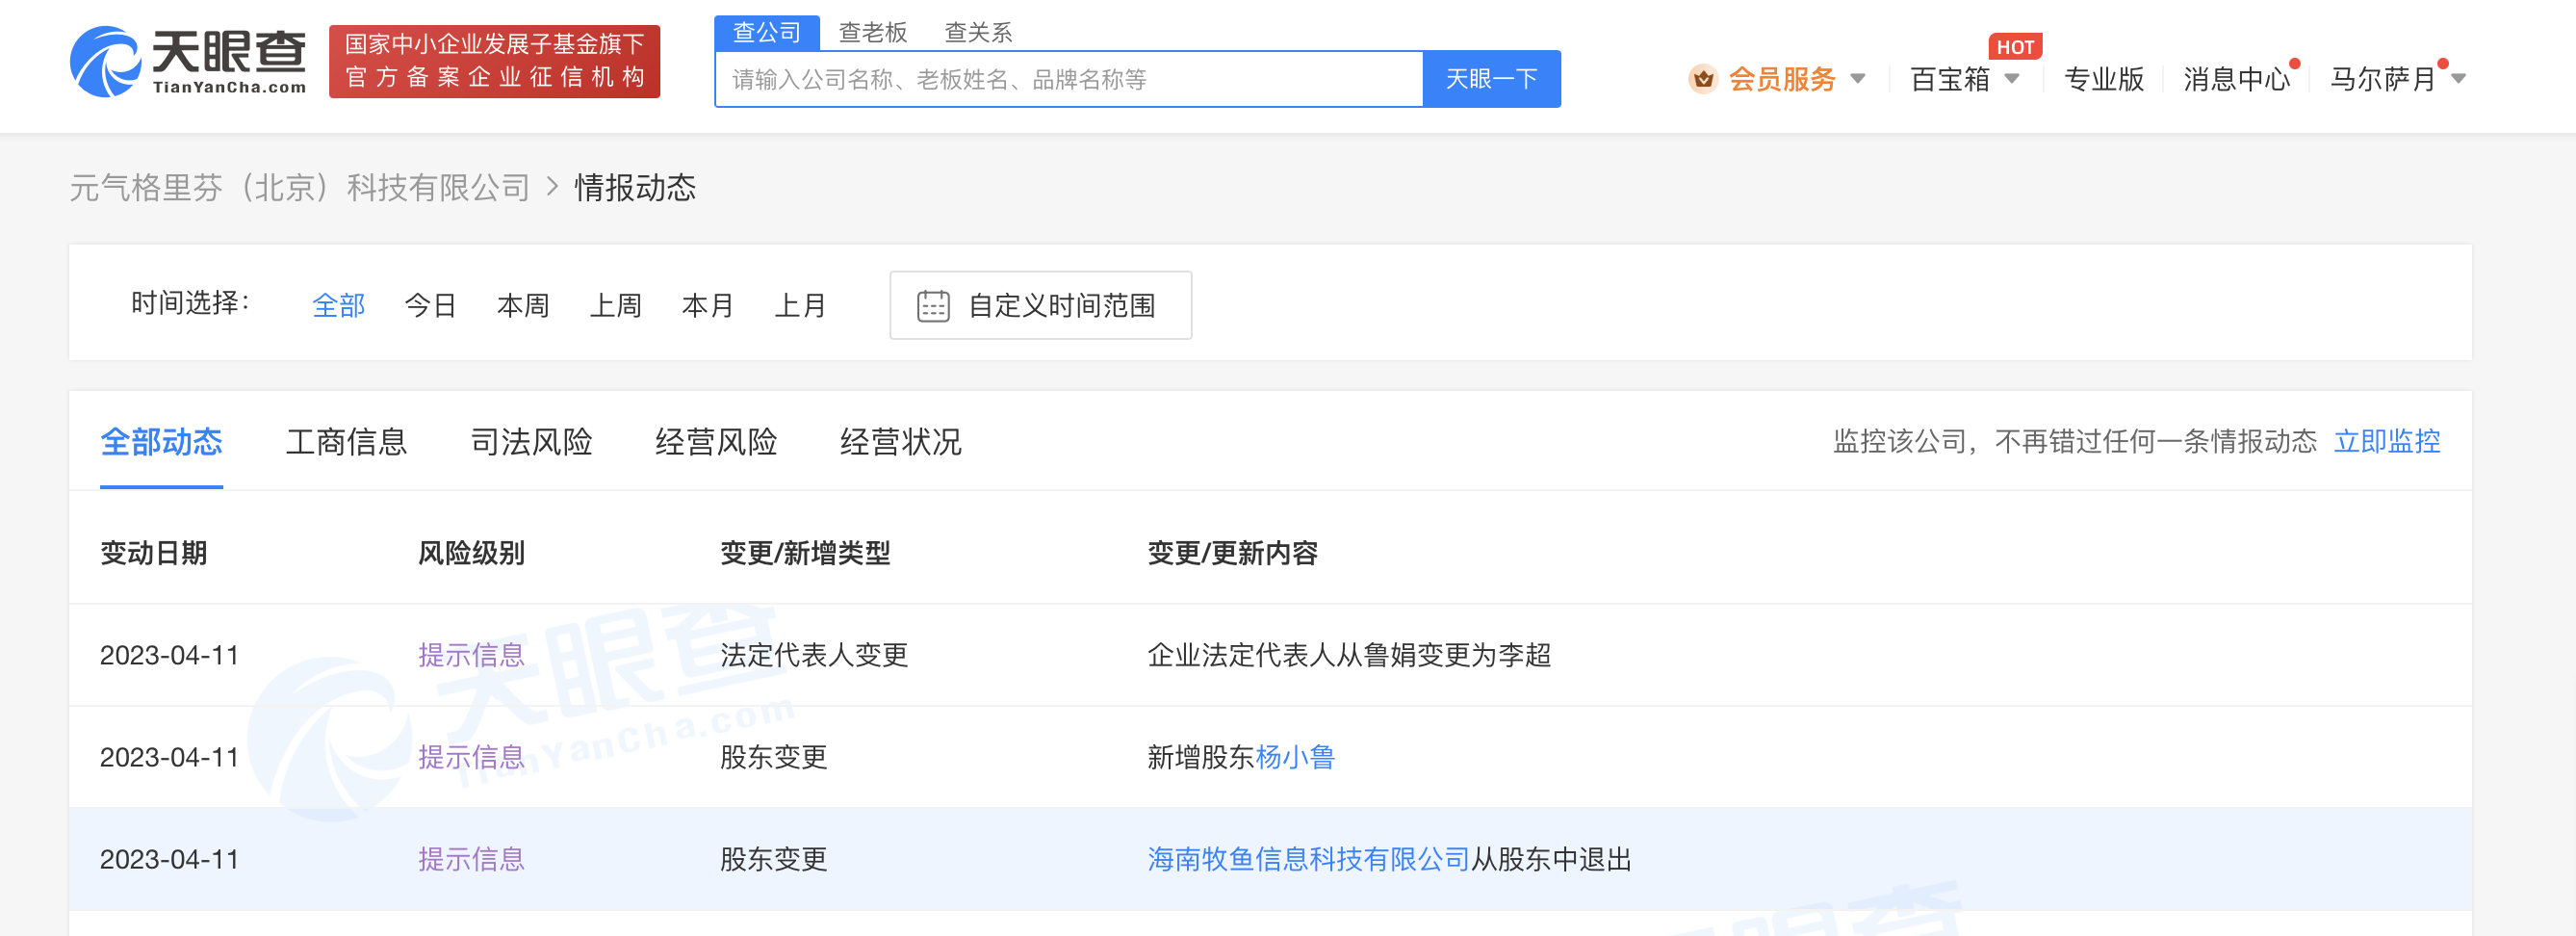Open 消息中心
This screenshot has width=2576, height=936.
(x=2237, y=78)
